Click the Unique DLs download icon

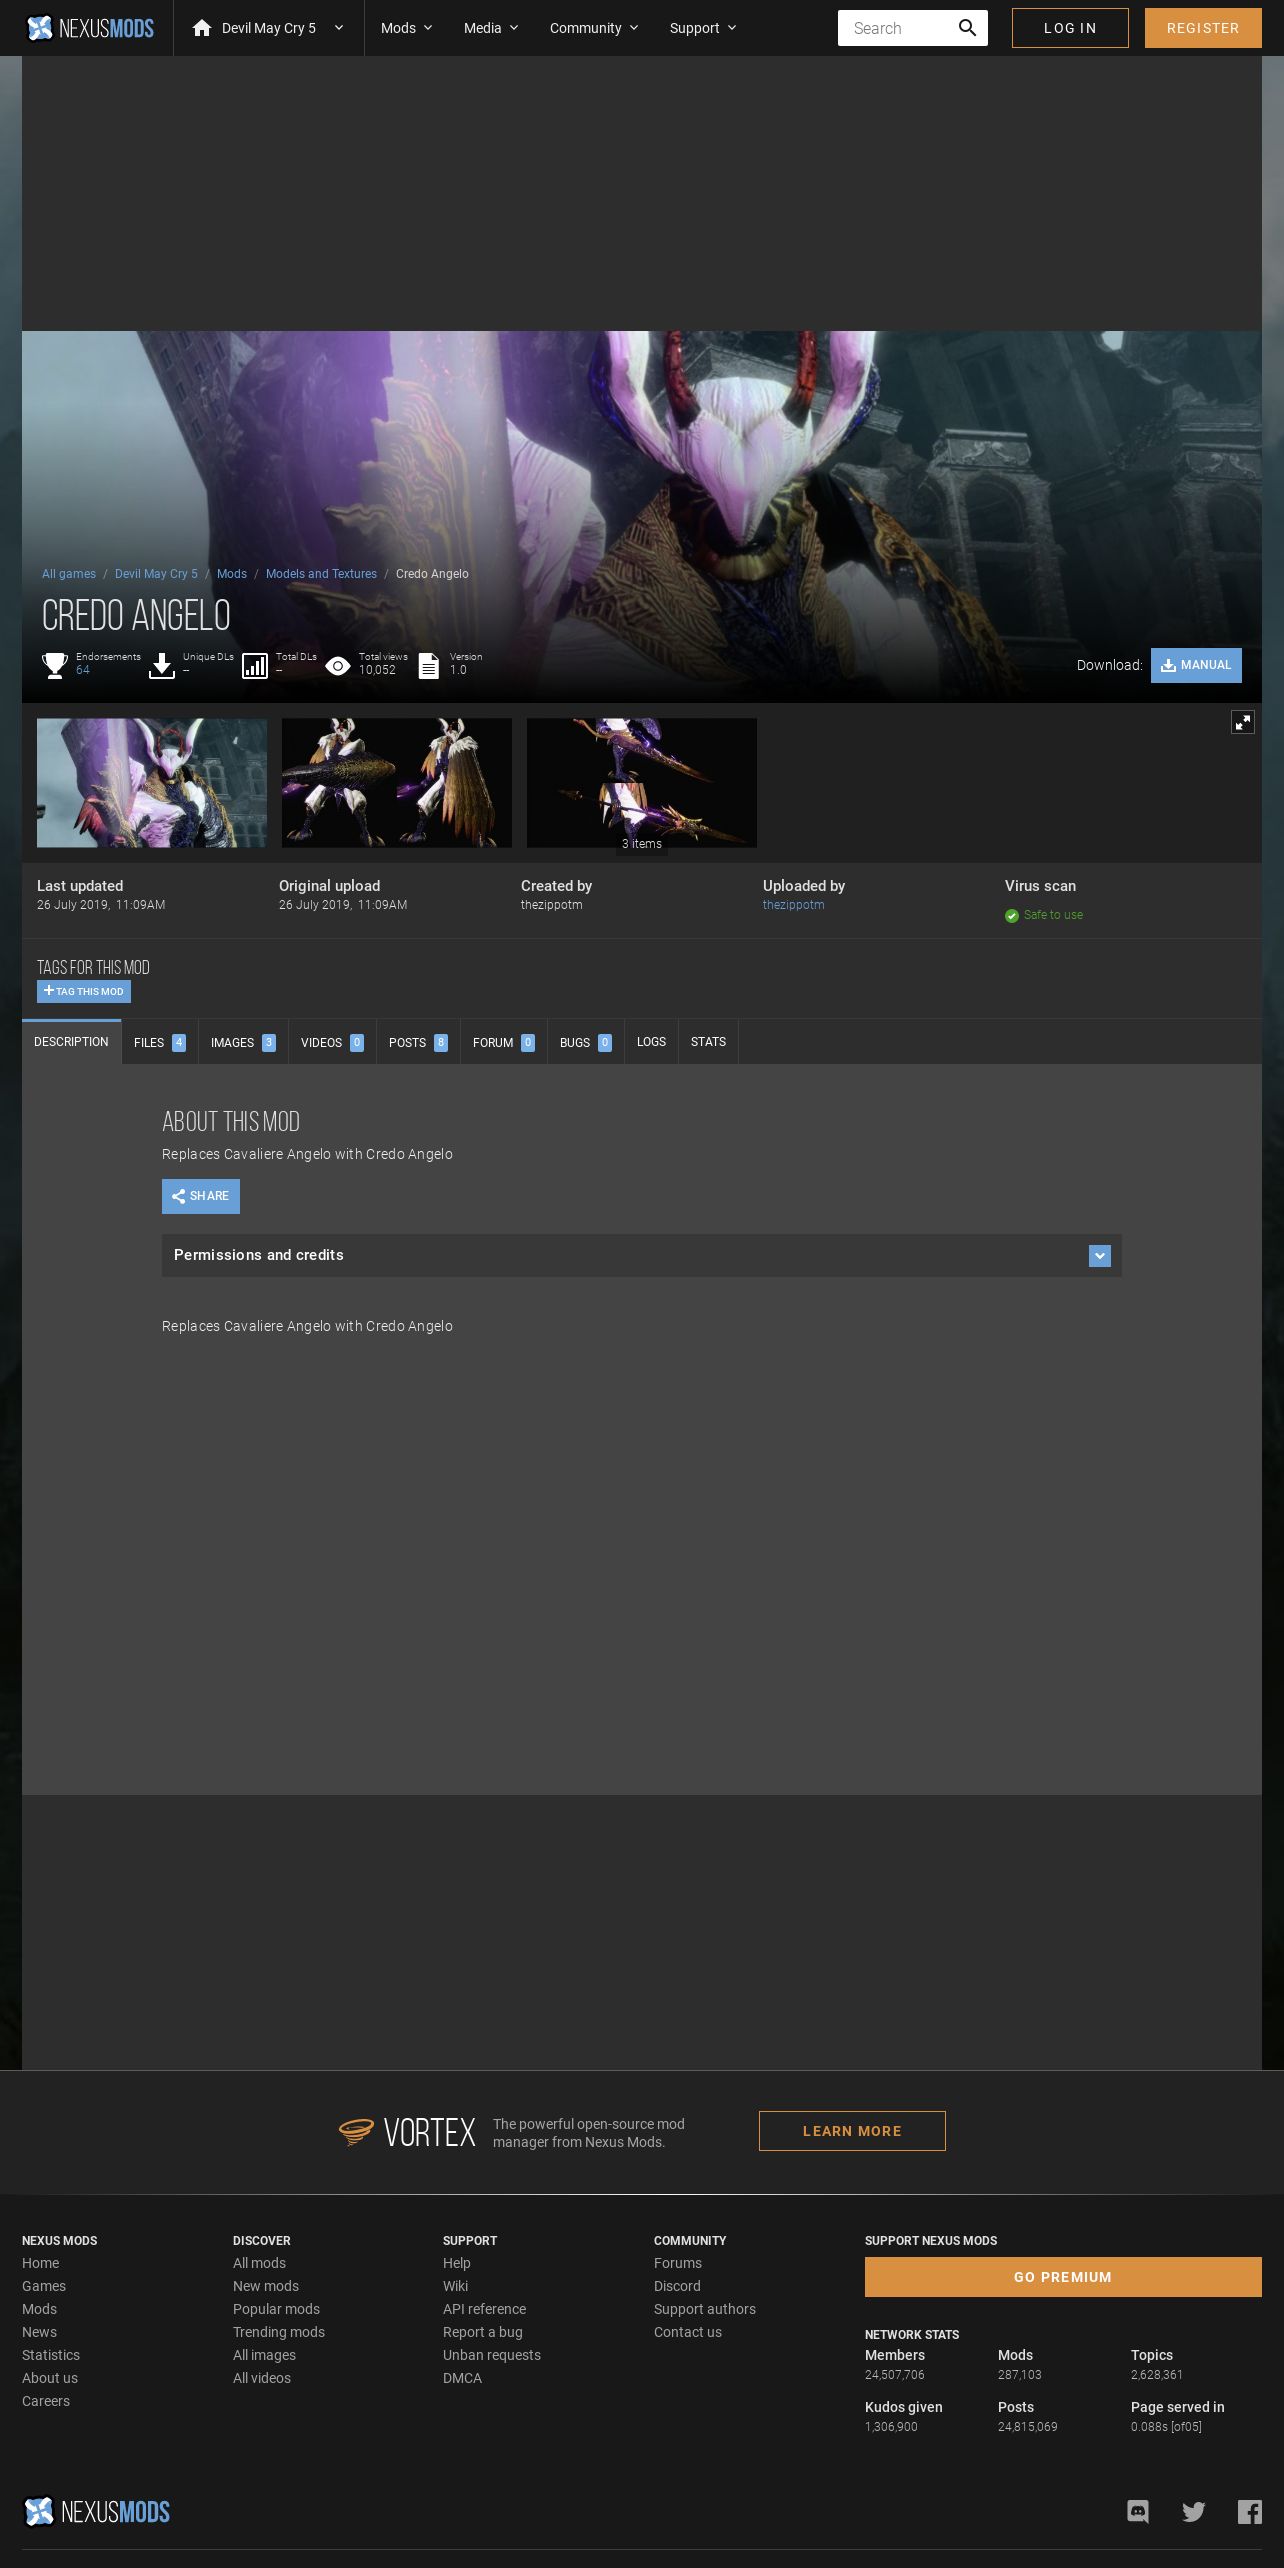click(x=162, y=665)
